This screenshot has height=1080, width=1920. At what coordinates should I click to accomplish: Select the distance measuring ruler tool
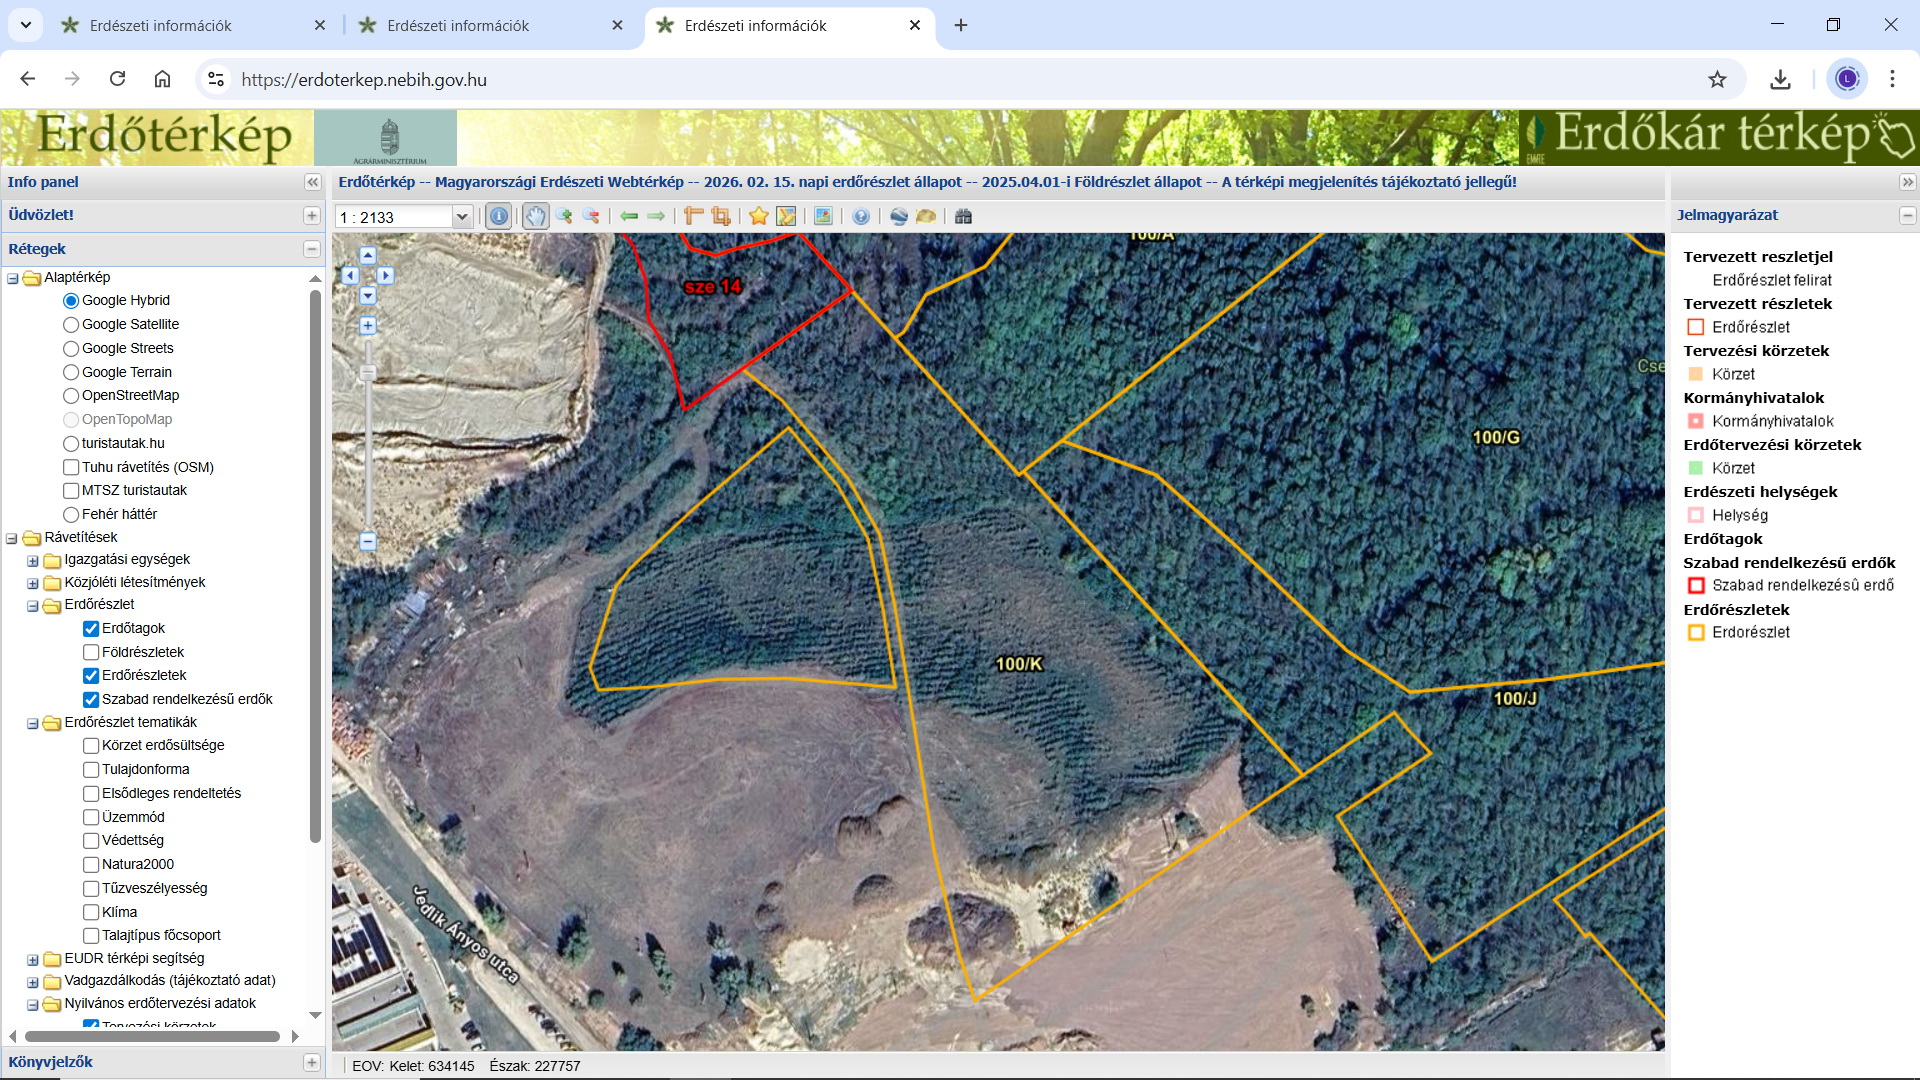(693, 216)
